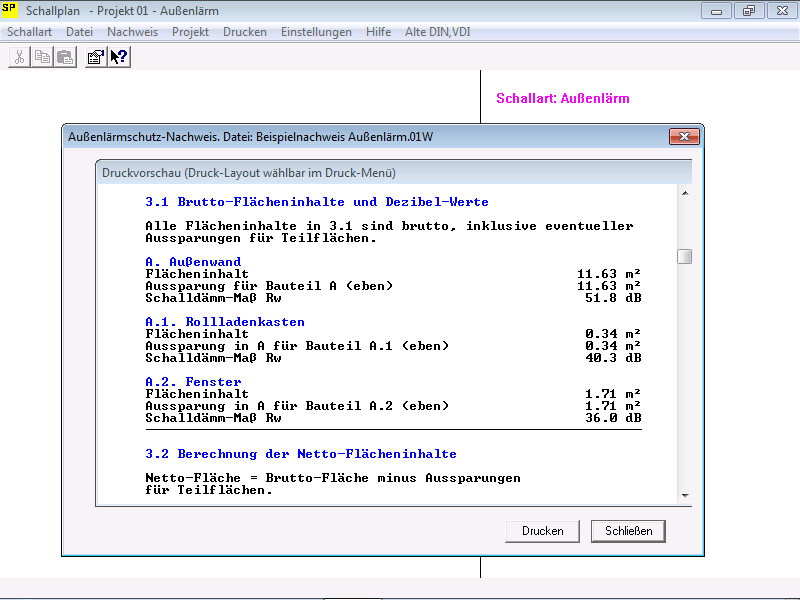Viewport: 800px width, 600px height.
Task: Click the Schließen button
Action: point(629,531)
